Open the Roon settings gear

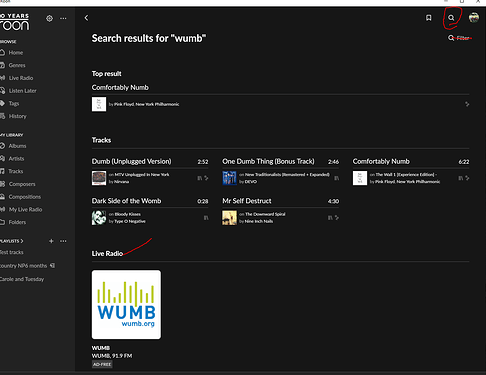click(x=49, y=18)
